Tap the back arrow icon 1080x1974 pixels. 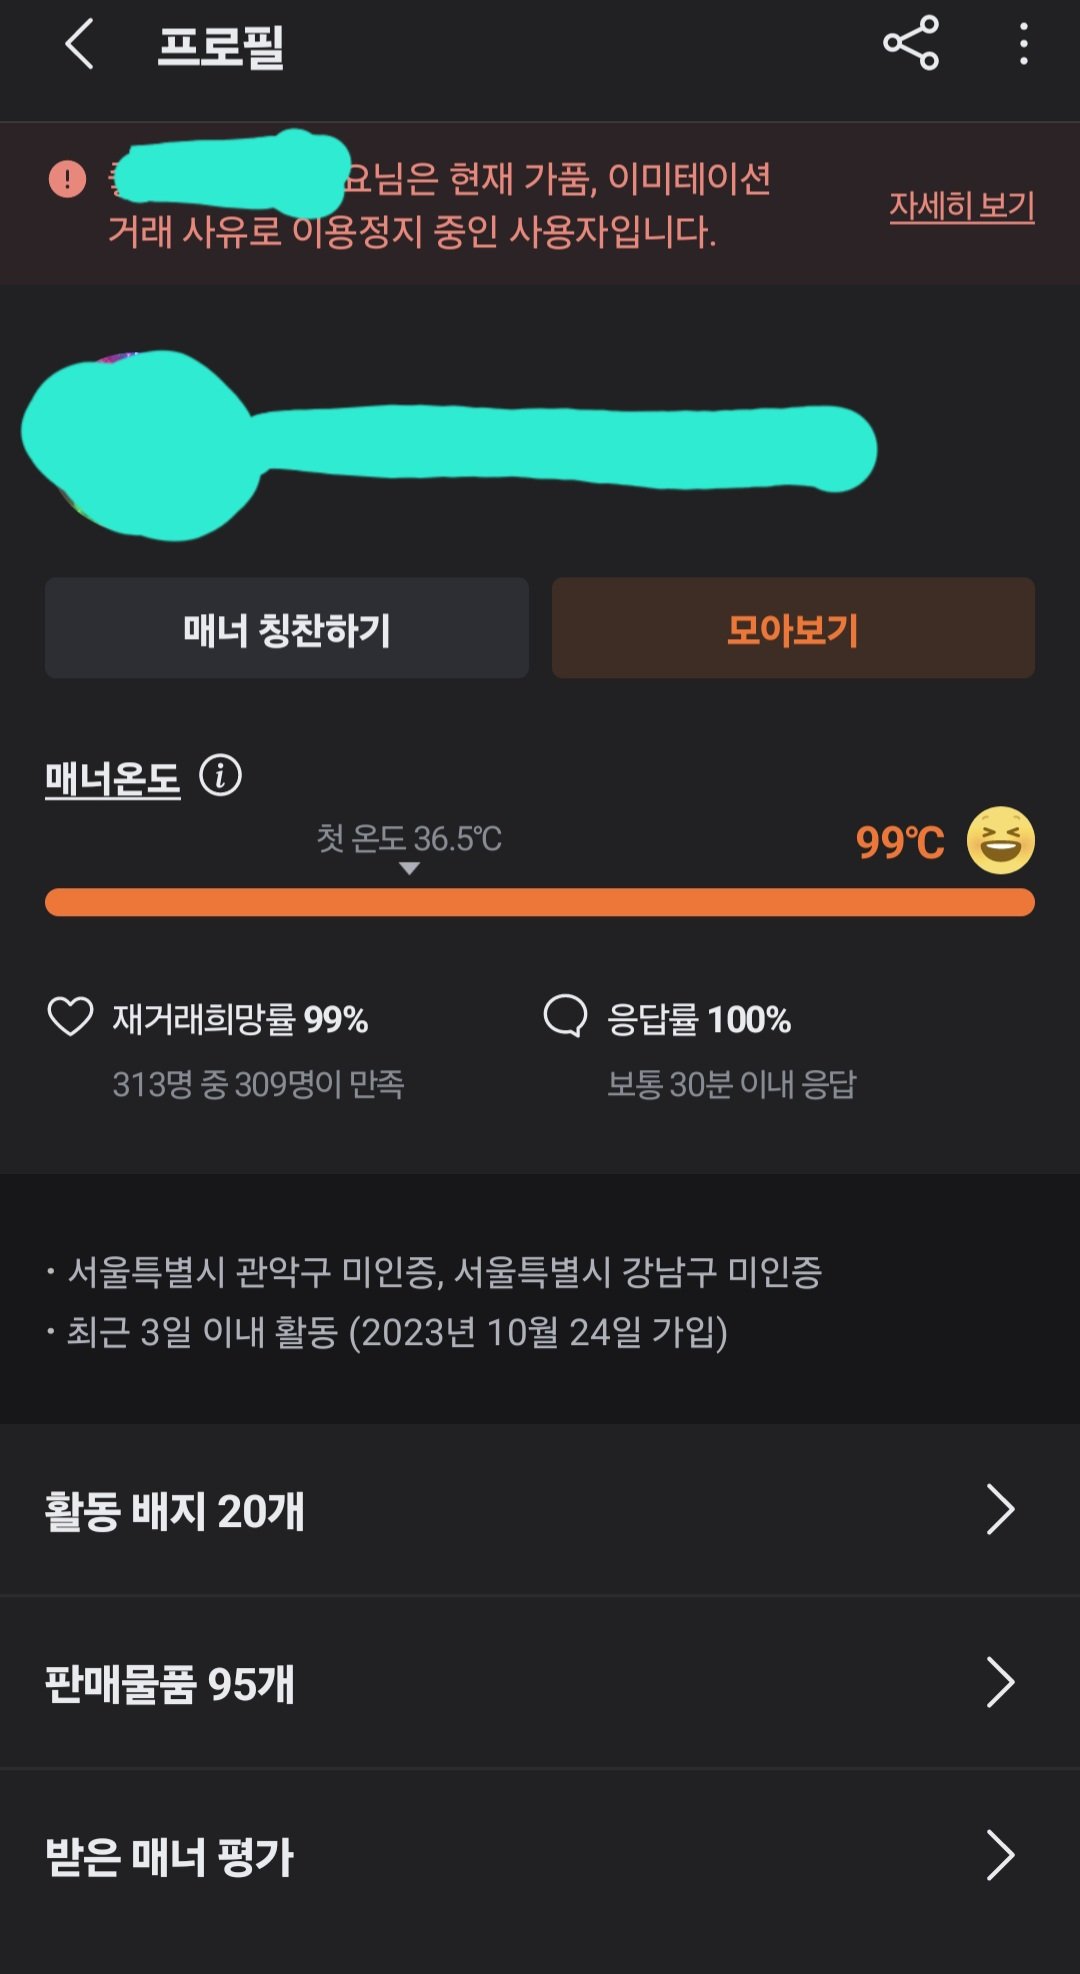click(x=79, y=45)
